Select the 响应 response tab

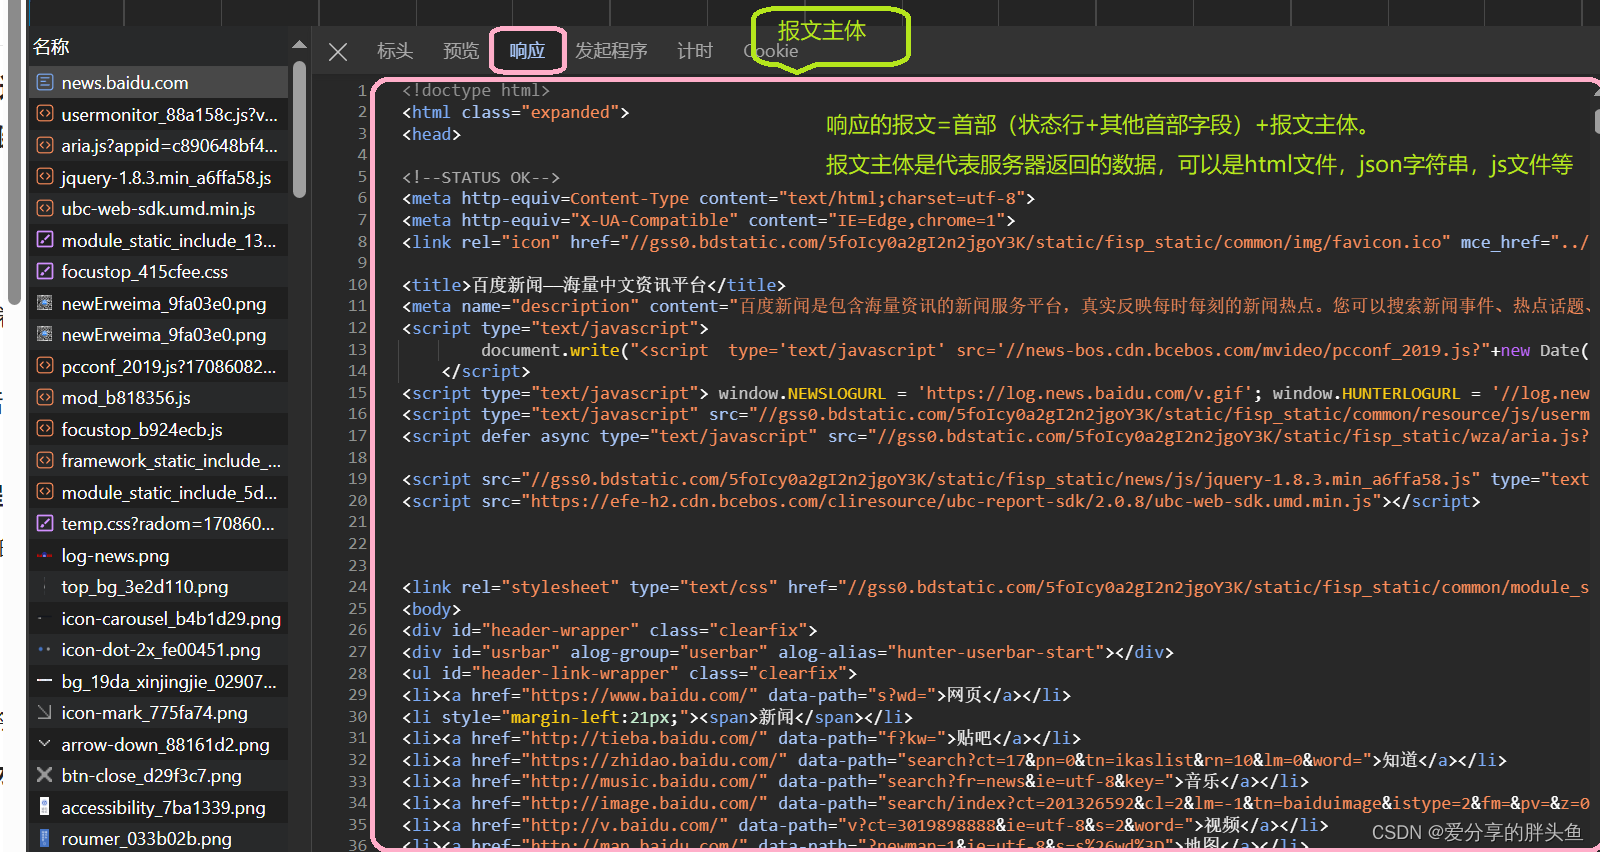coord(527,51)
